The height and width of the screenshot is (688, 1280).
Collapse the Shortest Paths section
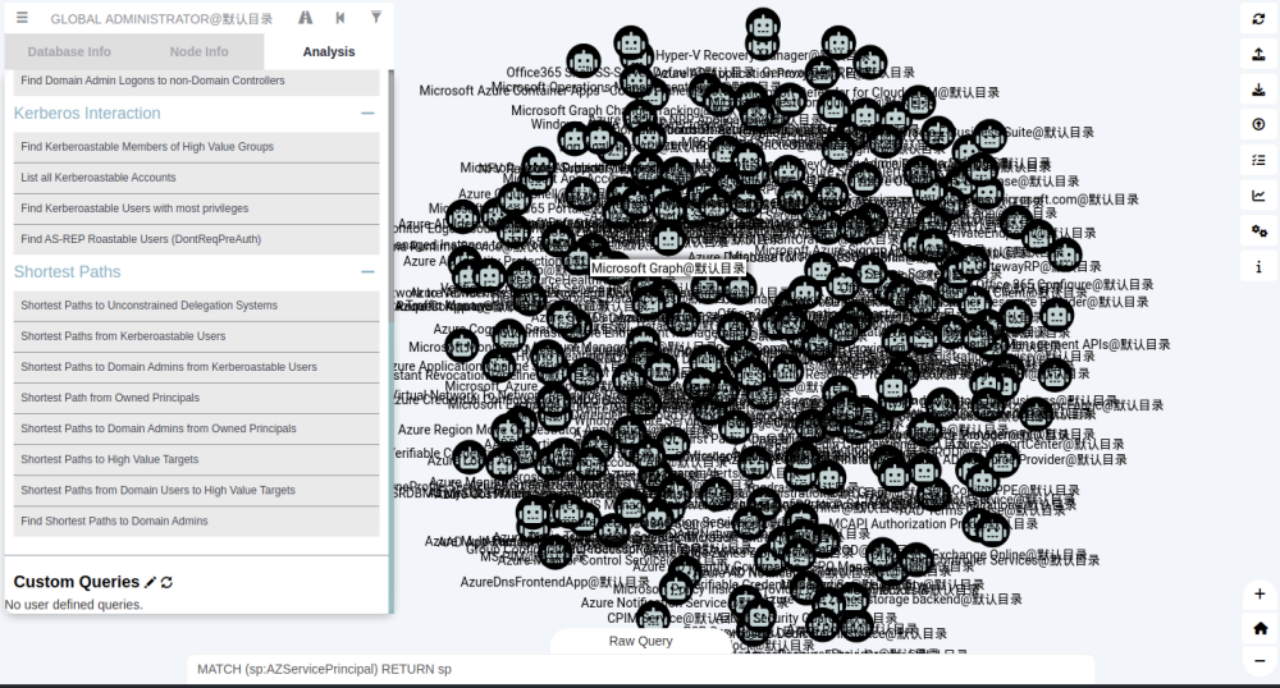(368, 272)
